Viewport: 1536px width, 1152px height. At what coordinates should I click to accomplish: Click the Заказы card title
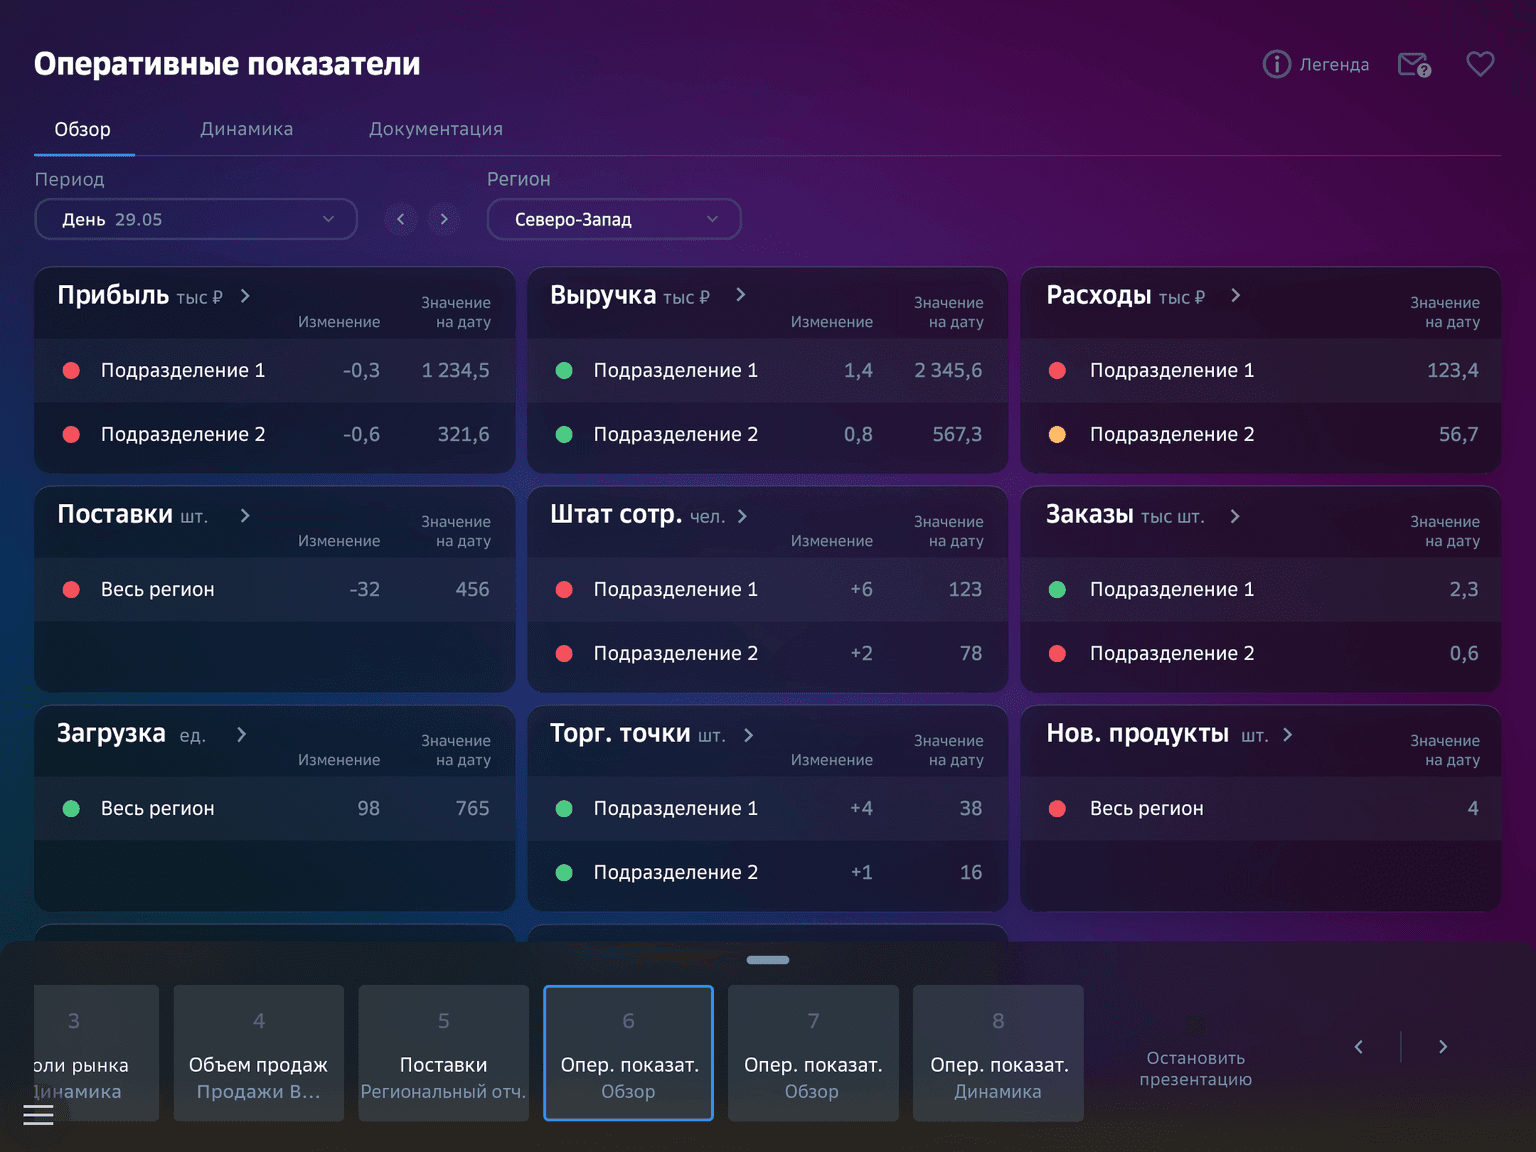(x=1090, y=514)
